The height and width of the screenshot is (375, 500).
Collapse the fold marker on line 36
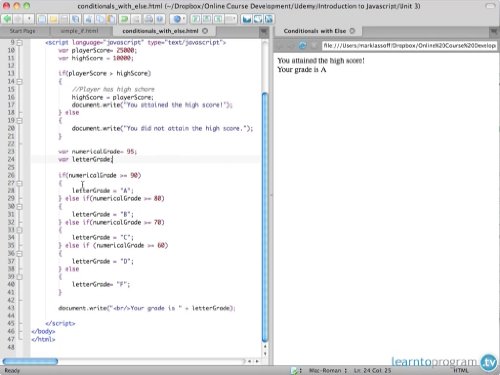[20, 254]
